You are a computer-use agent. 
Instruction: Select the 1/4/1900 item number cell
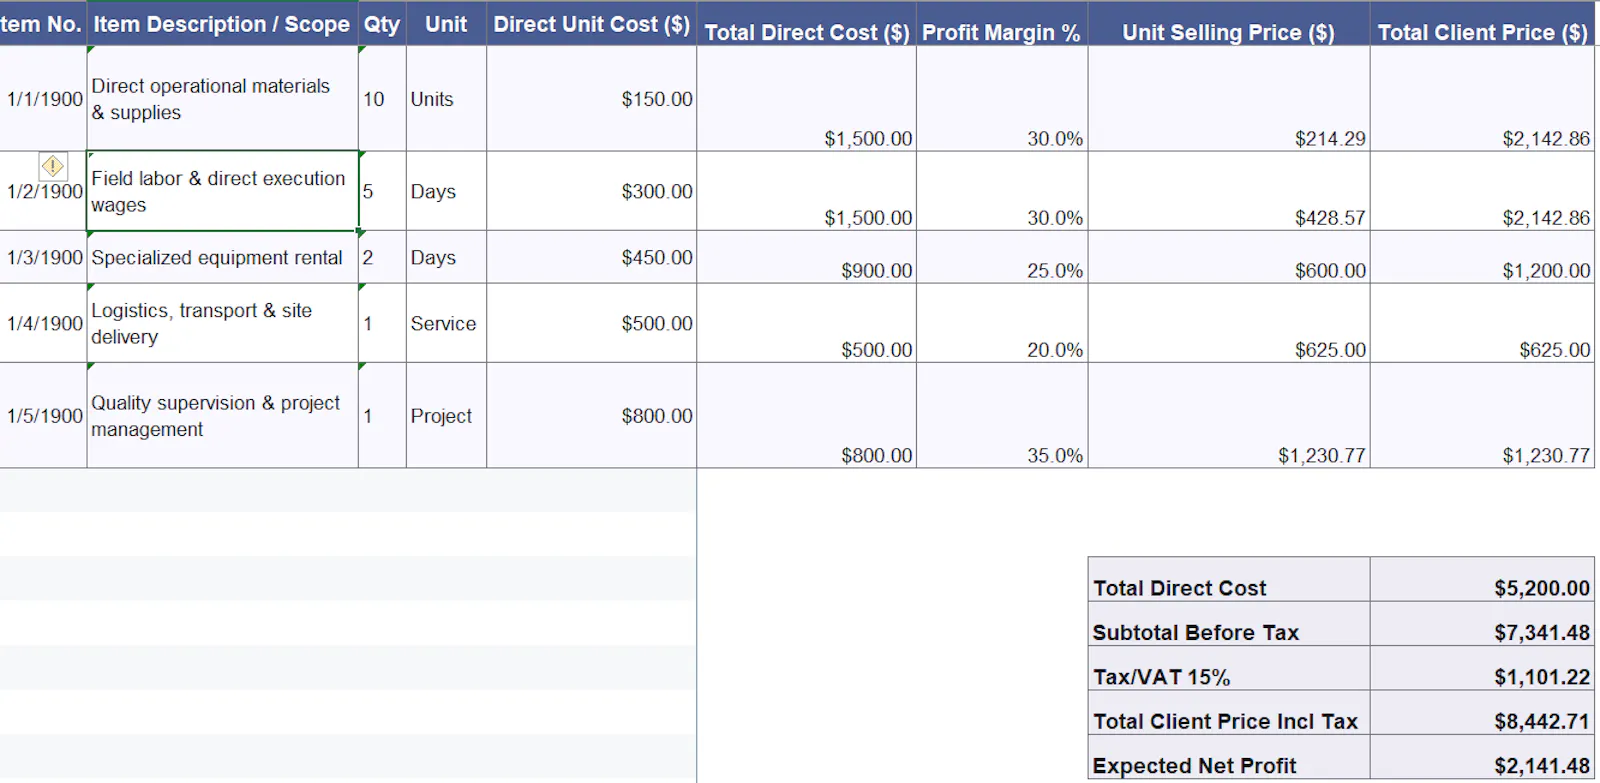[43, 323]
